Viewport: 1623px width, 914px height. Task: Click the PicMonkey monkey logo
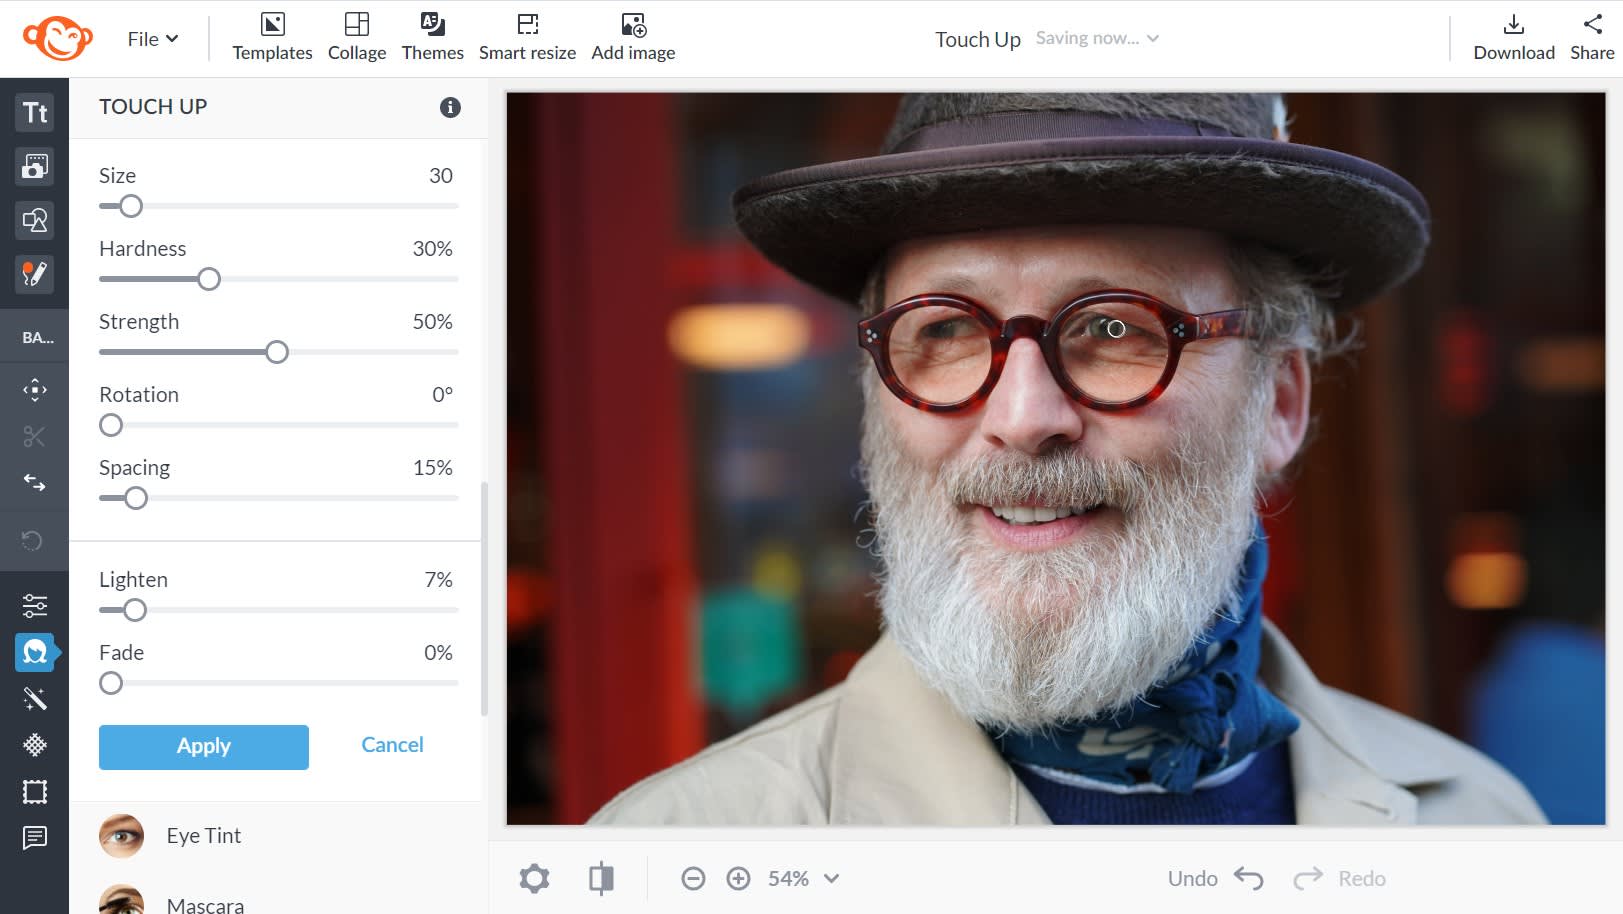pyautogui.click(x=58, y=38)
